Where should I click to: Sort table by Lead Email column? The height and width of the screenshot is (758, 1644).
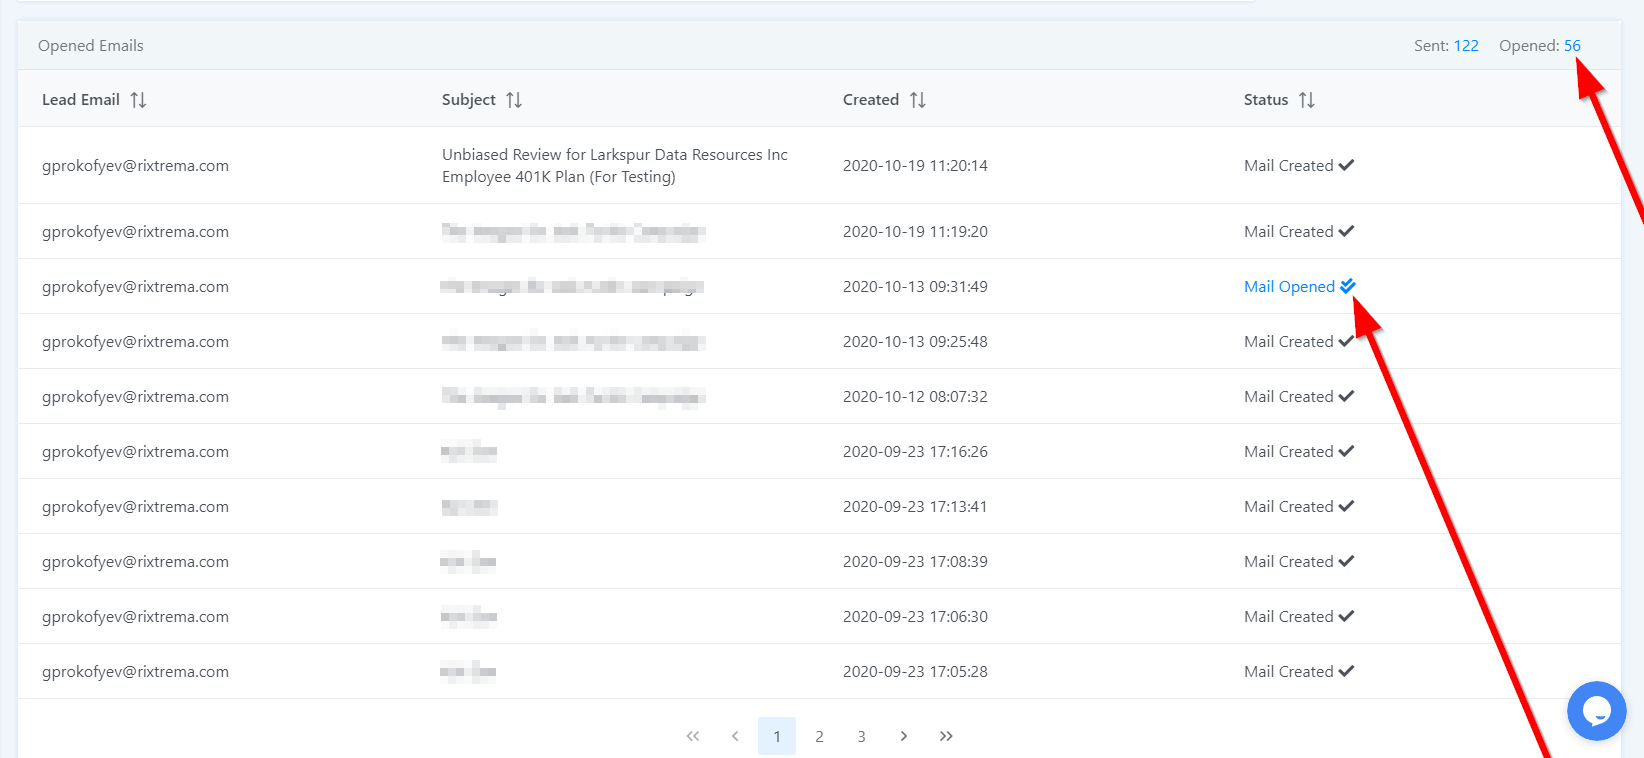138,100
